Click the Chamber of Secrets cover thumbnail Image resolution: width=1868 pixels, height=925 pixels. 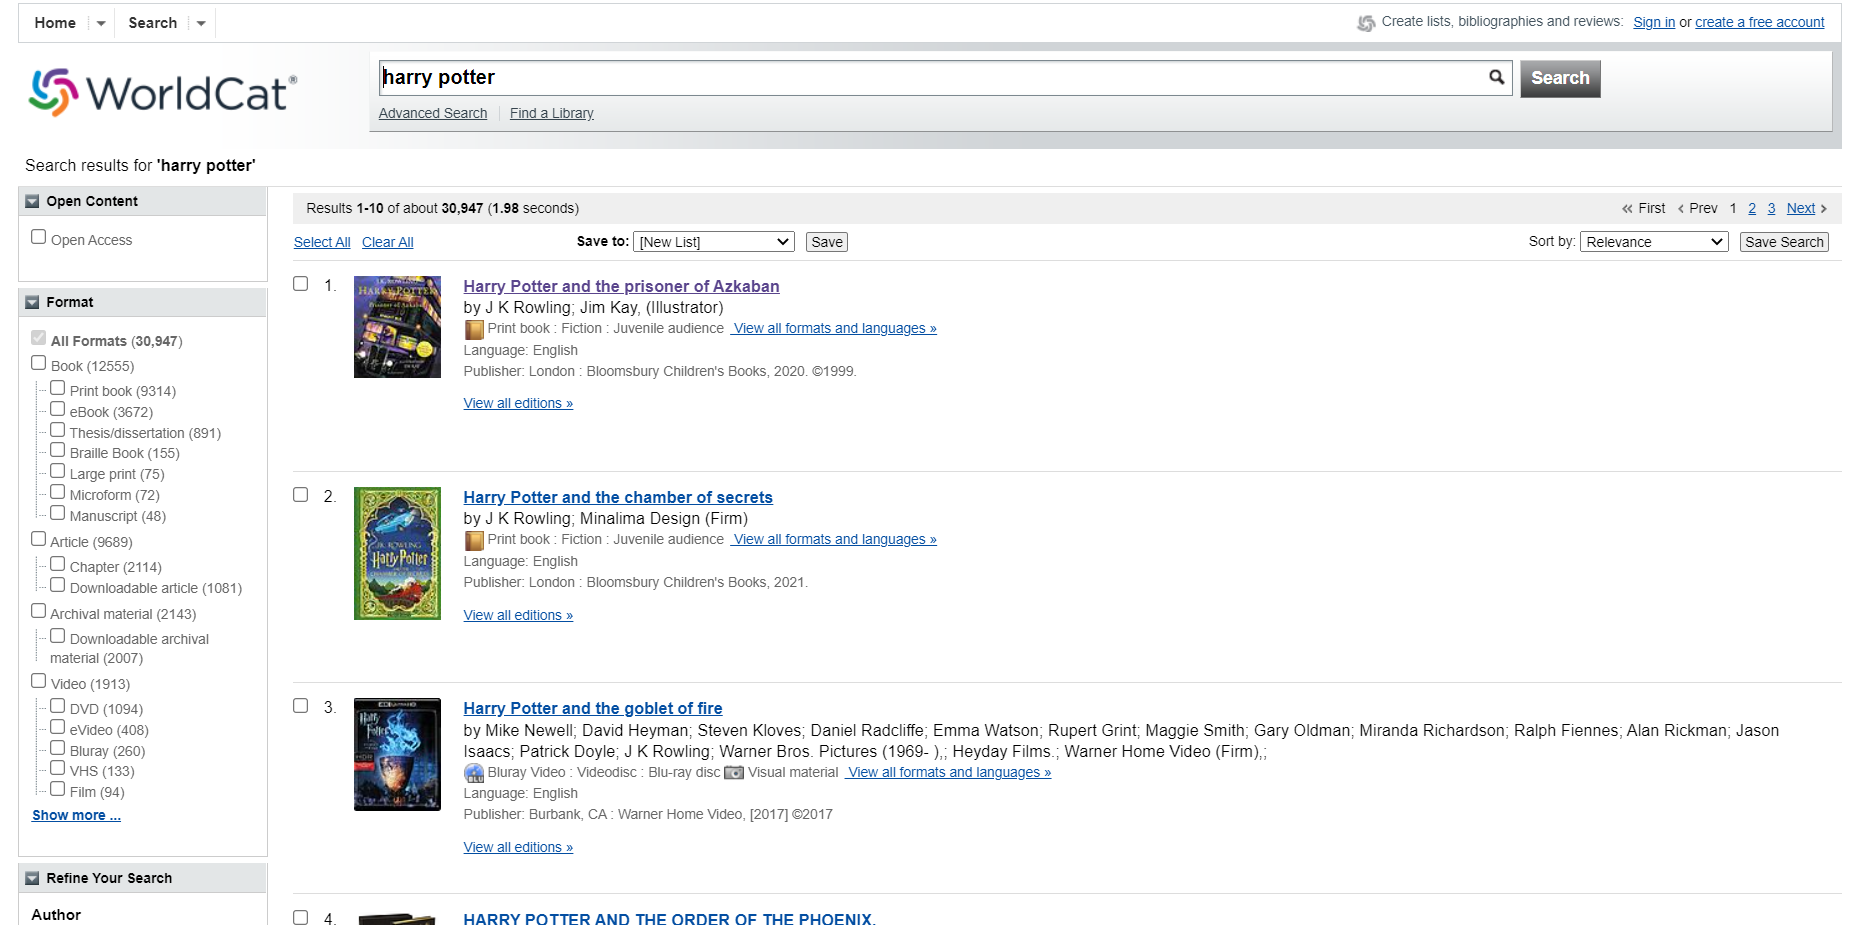pos(397,553)
